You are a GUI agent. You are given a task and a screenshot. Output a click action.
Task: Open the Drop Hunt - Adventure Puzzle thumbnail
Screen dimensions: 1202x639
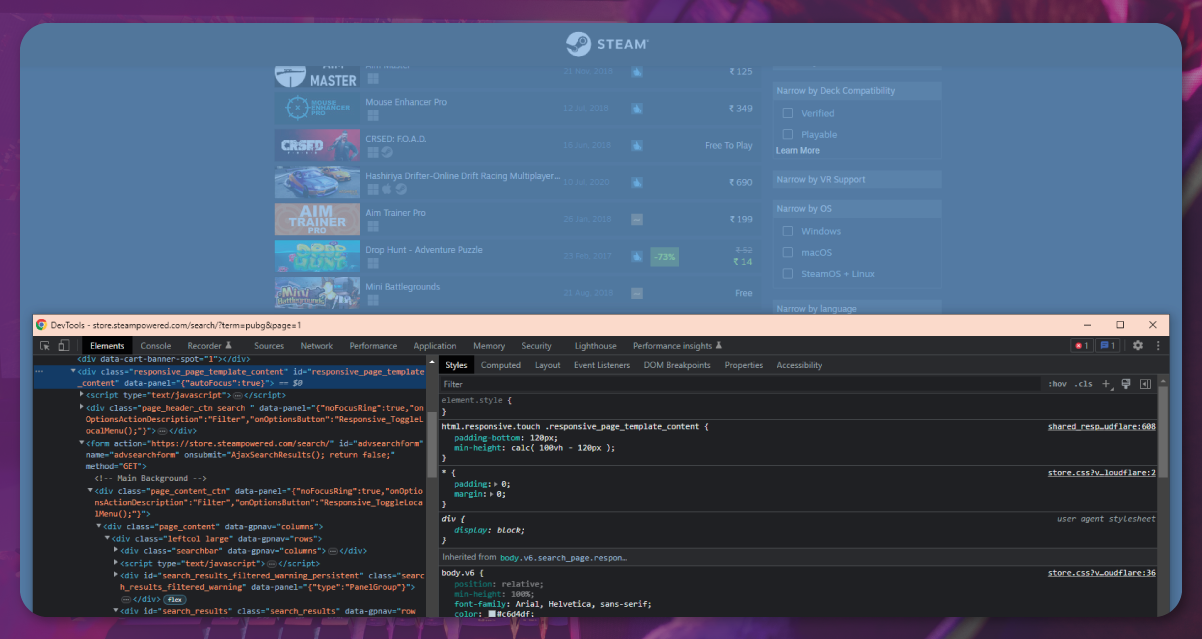317,256
